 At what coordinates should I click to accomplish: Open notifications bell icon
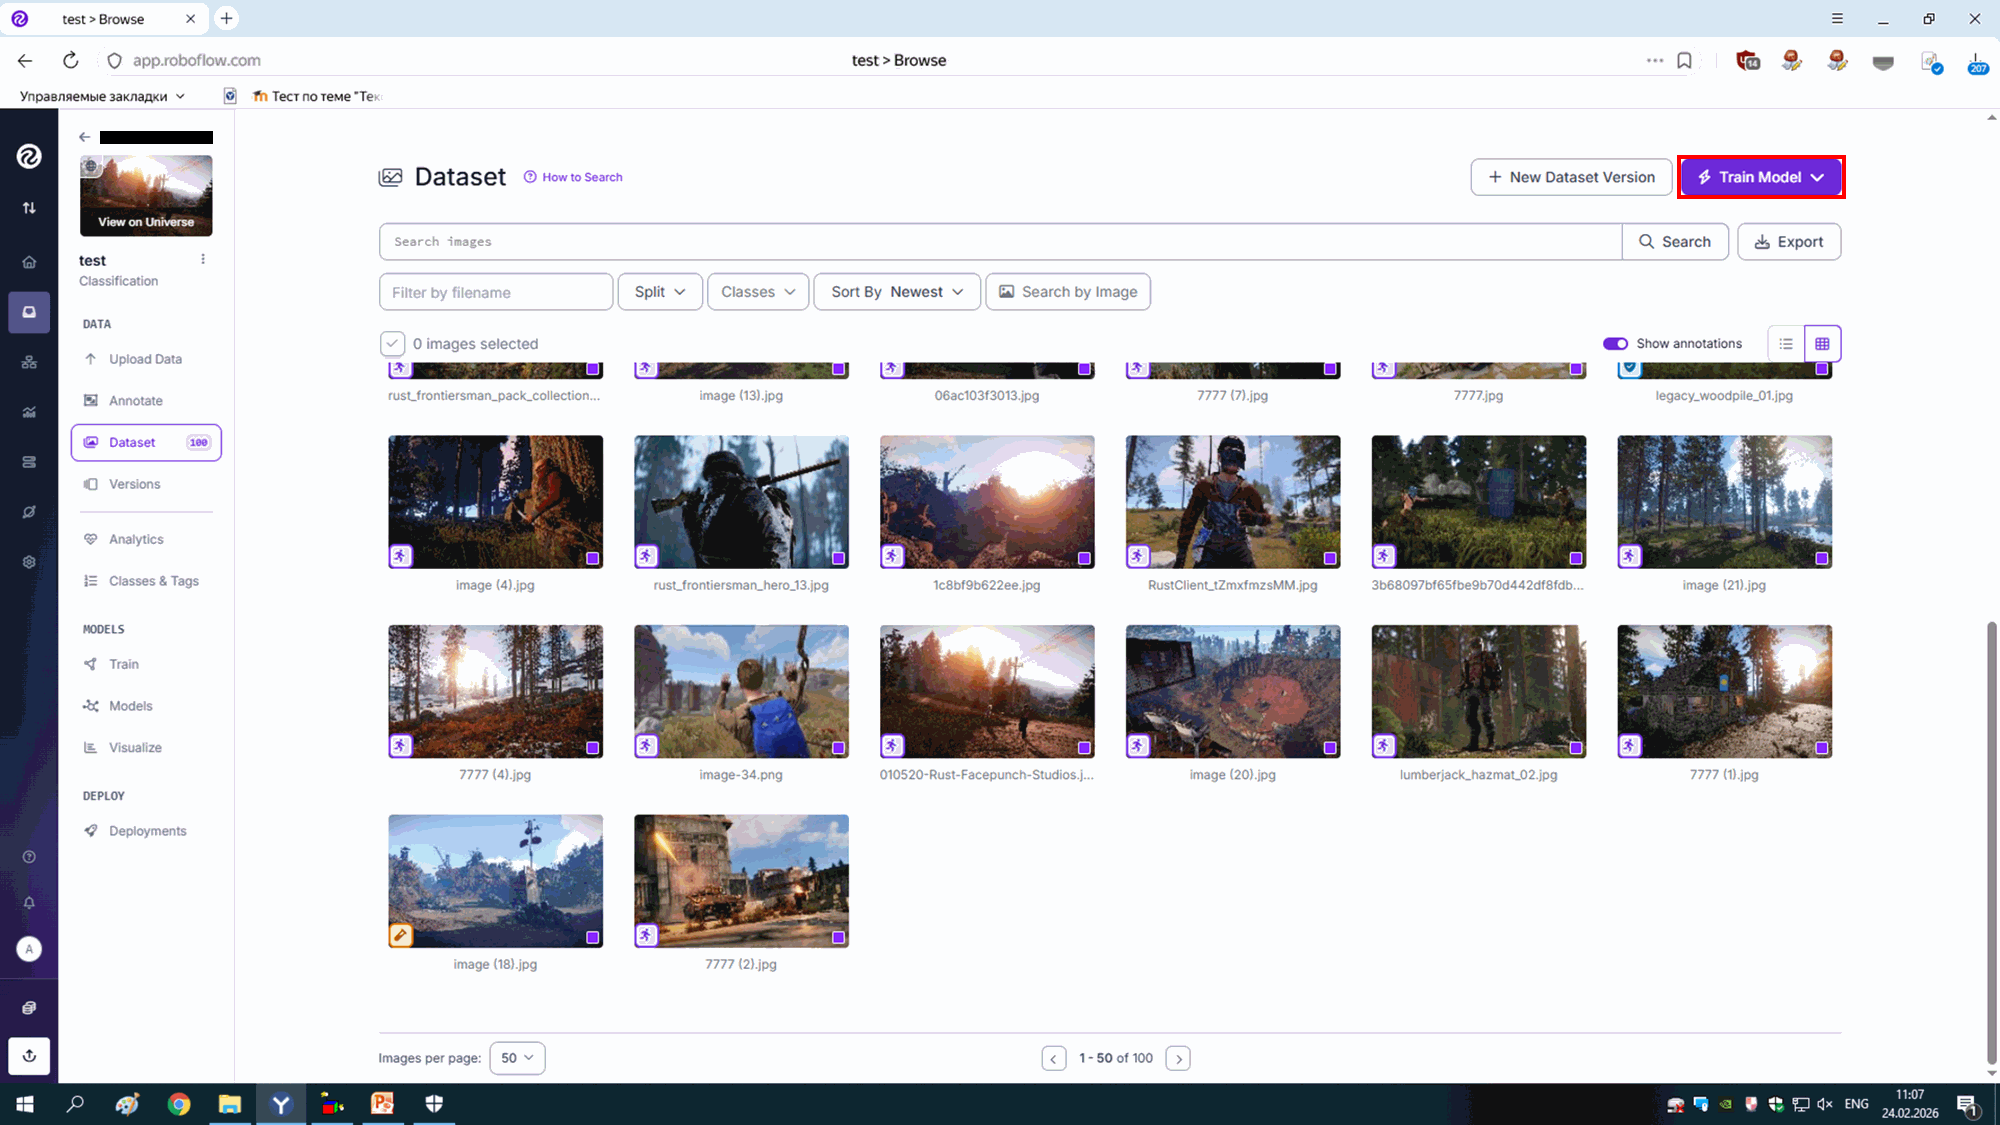[x=29, y=902]
